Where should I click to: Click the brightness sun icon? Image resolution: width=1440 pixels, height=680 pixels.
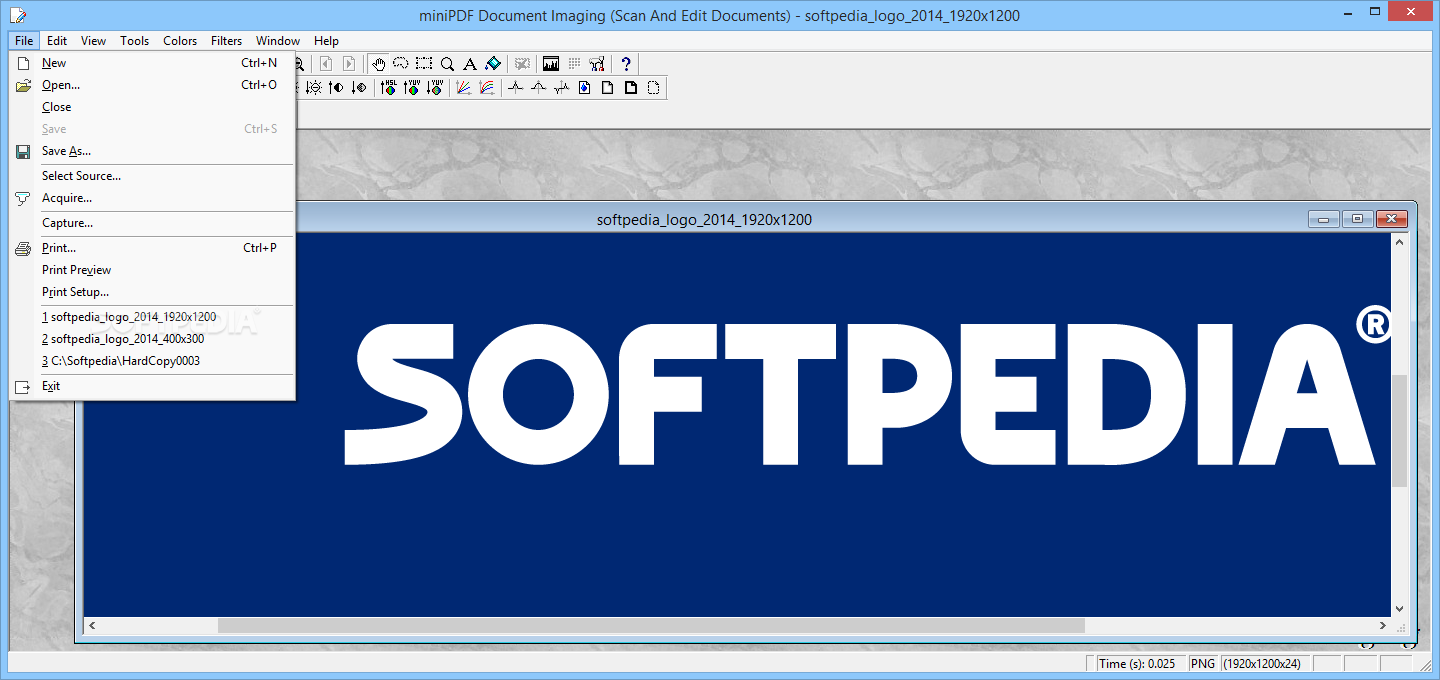coord(313,87)
